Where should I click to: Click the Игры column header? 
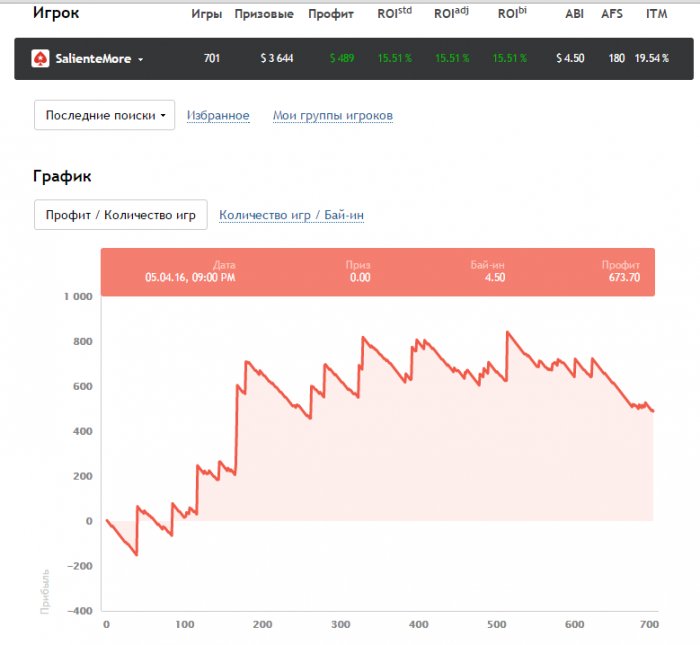(x=206, y=14)
